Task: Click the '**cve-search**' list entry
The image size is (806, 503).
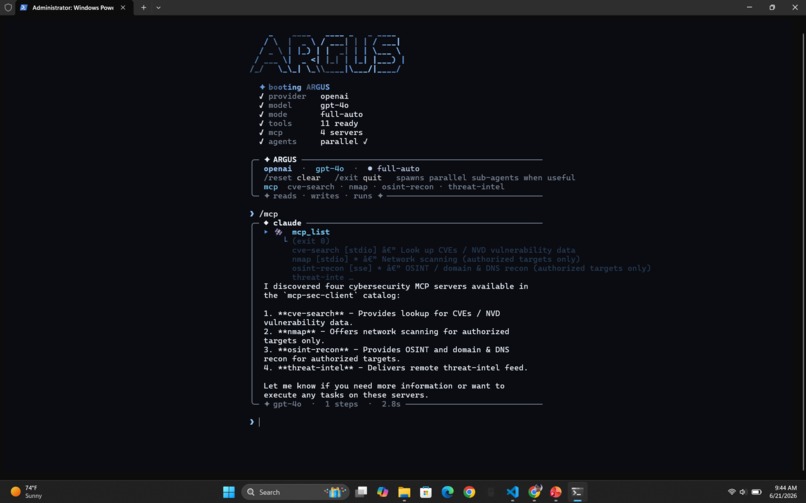Action: (310, 313)
